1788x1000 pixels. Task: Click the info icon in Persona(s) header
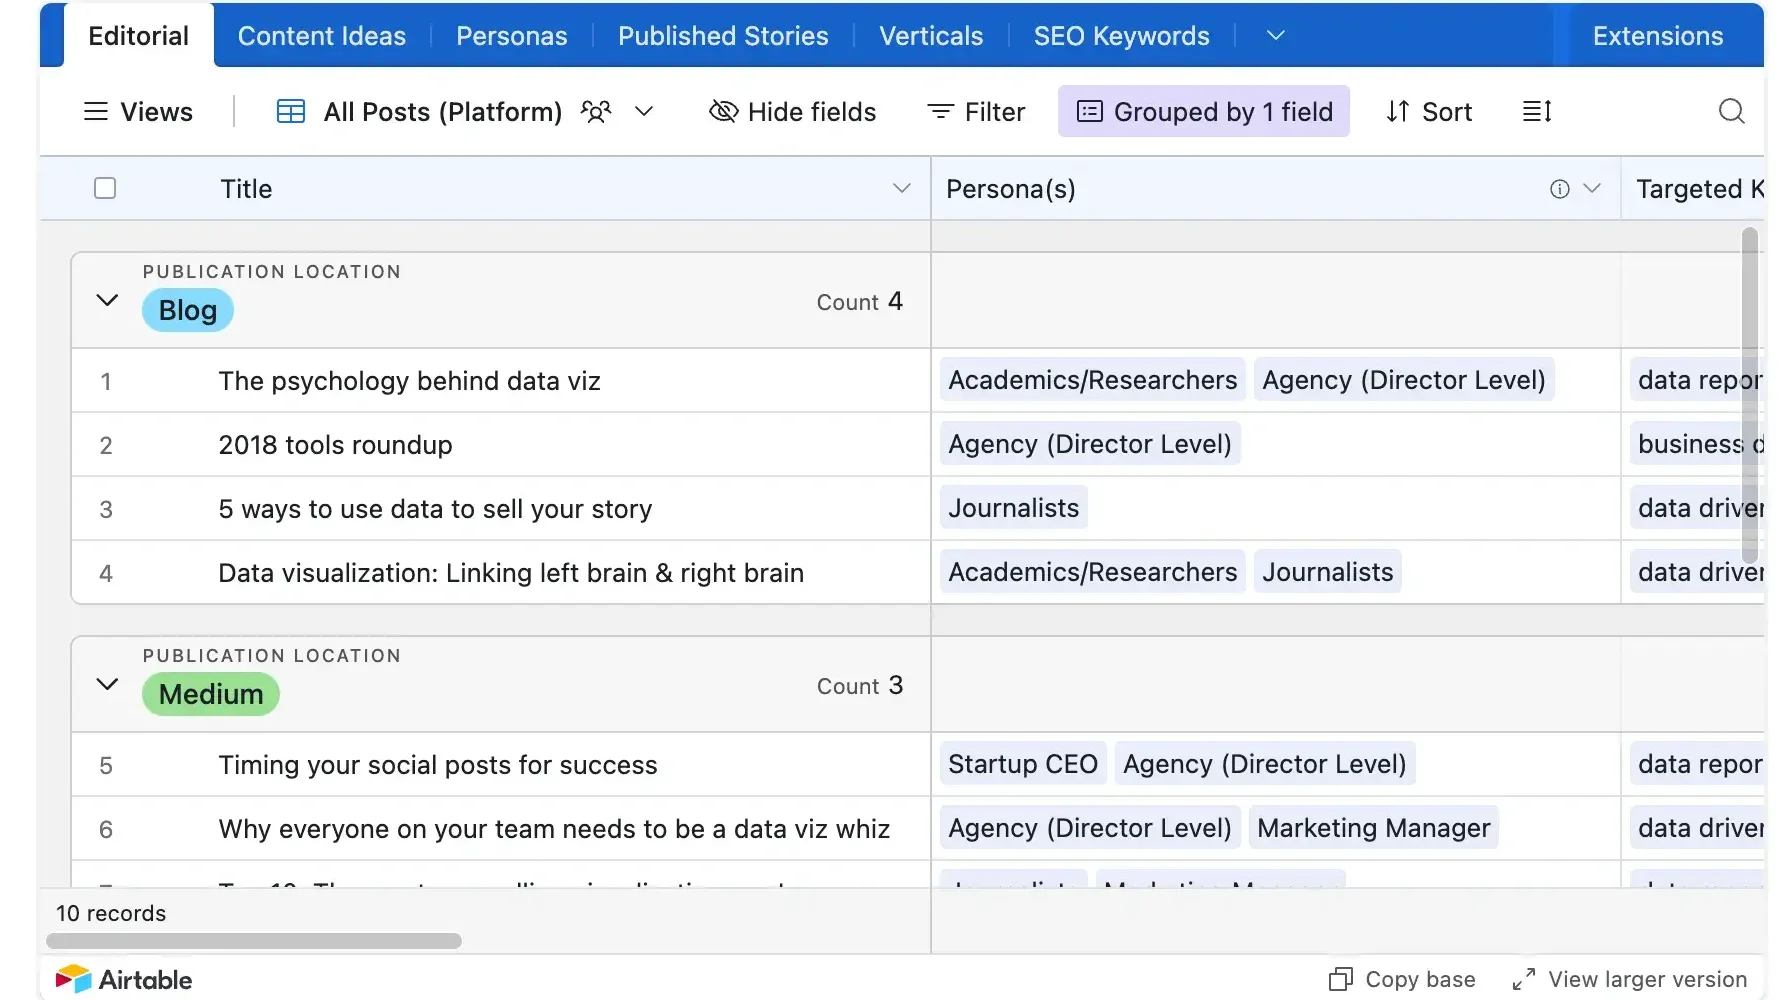1559,188
